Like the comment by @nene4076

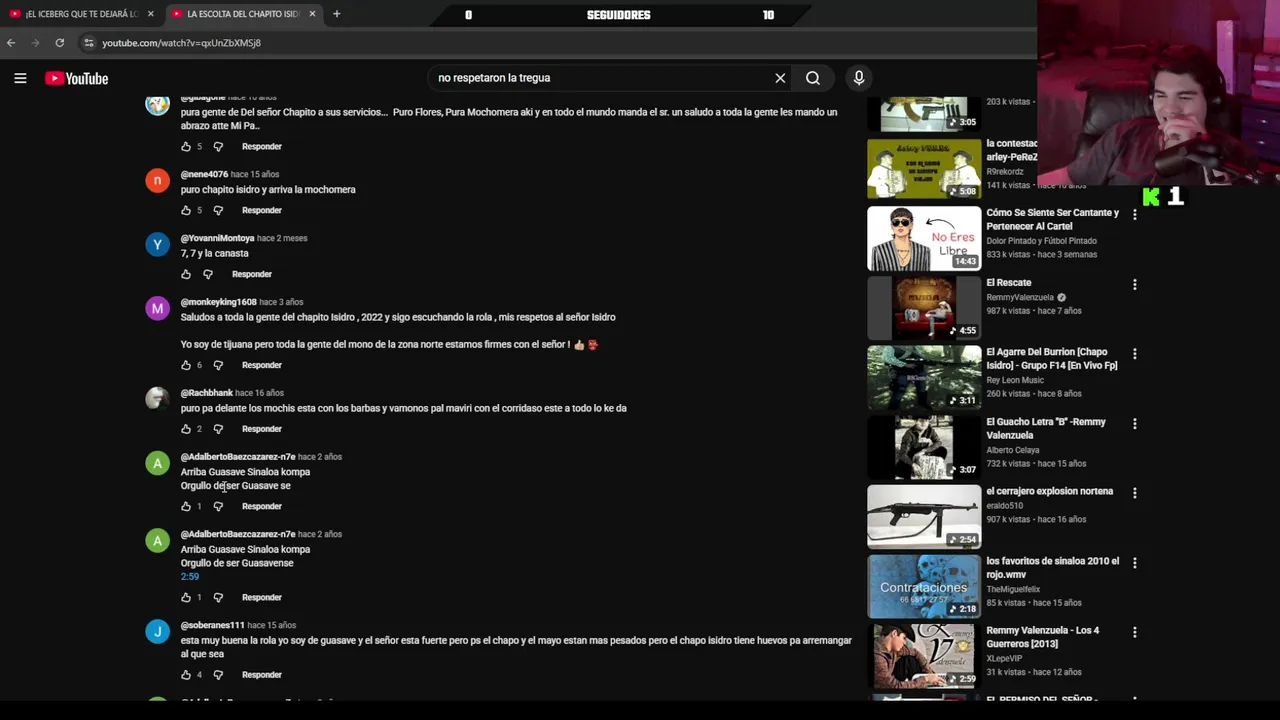click(x=186, y=210)
